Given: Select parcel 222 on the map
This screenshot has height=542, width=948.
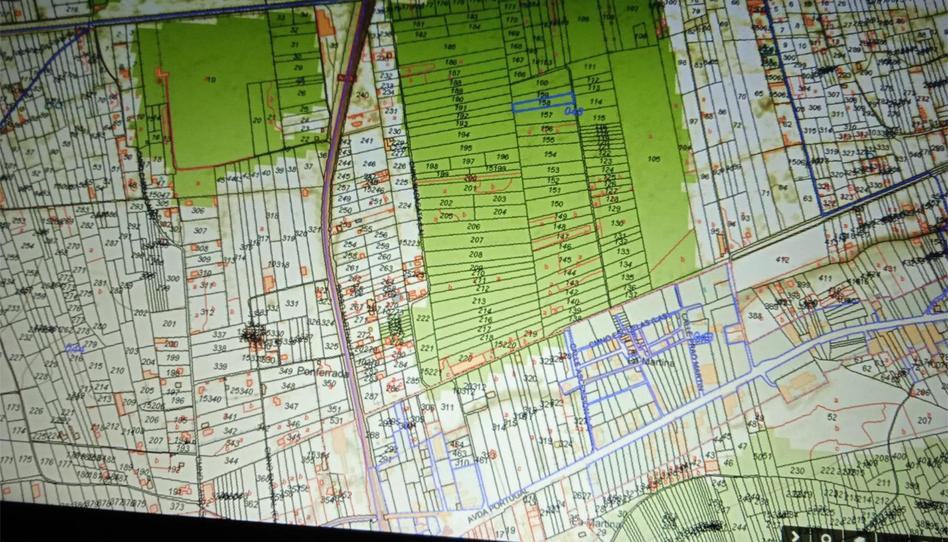Looking at the screenshot, I should pyautogui.click(x=424, y=318).
